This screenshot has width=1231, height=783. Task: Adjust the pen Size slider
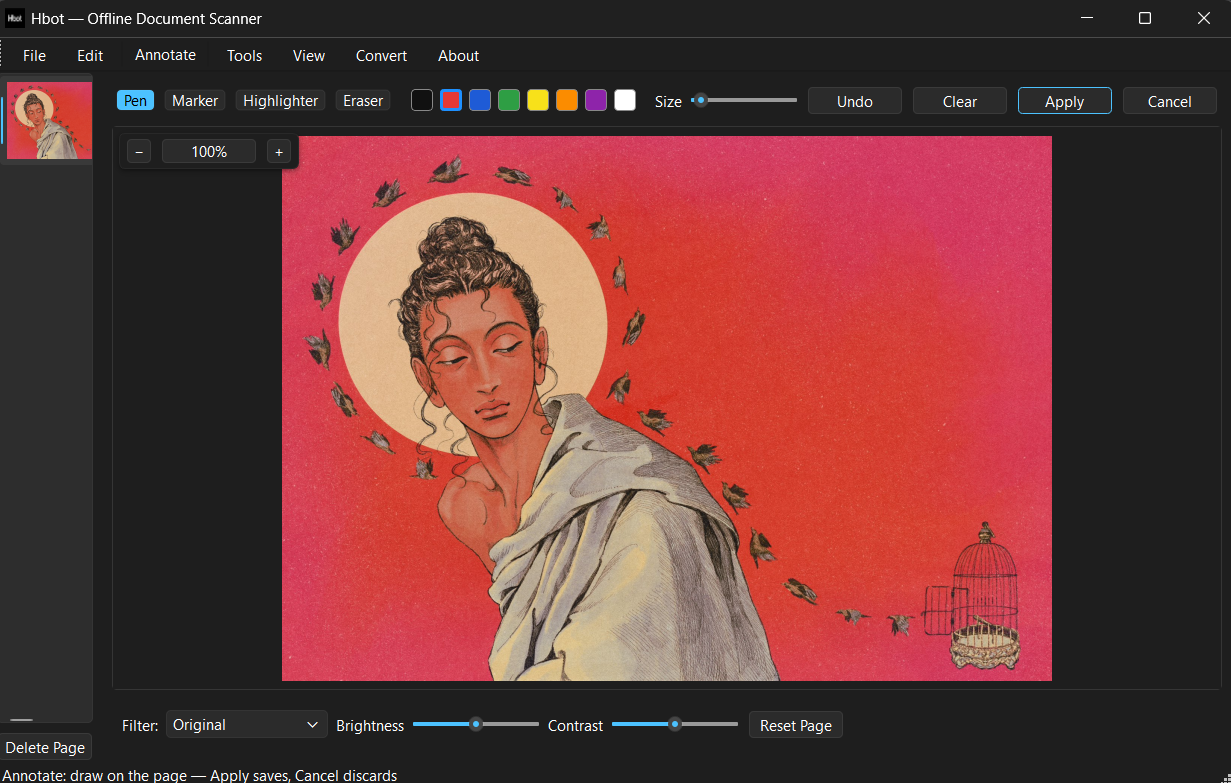pyautogui.click(x=744, y=100)
